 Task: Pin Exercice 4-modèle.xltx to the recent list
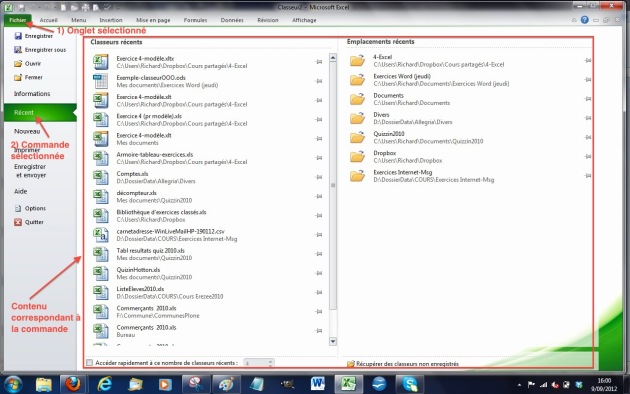click(319, 61)
